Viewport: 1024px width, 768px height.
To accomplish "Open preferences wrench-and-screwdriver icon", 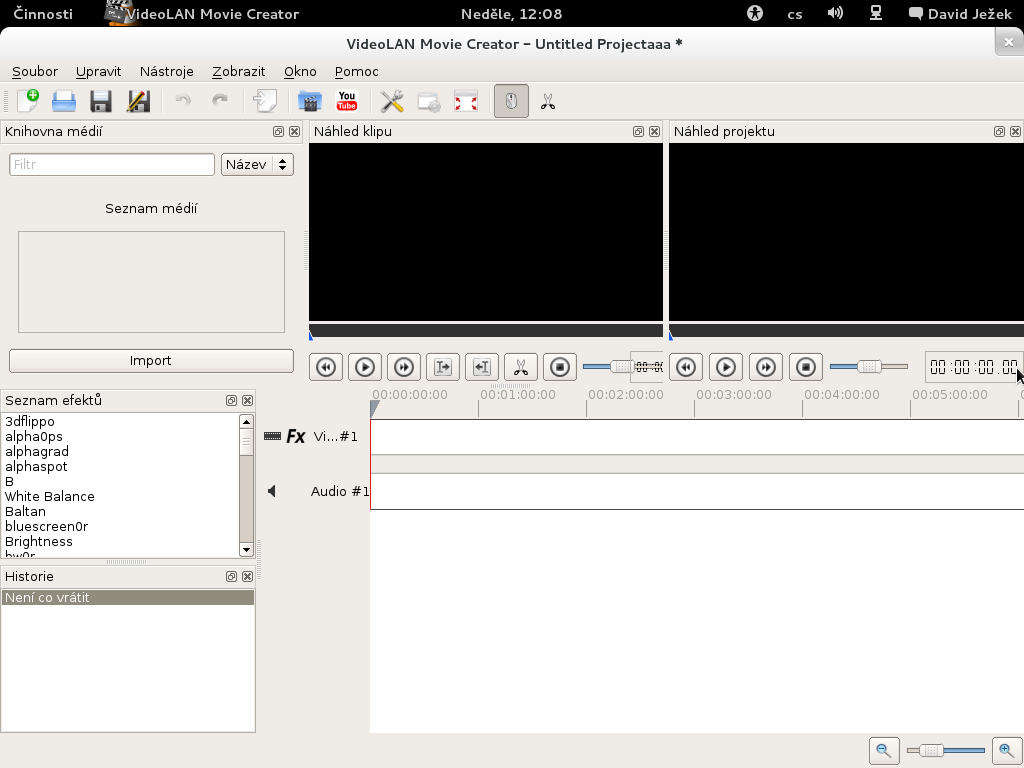I will [392, 101].
